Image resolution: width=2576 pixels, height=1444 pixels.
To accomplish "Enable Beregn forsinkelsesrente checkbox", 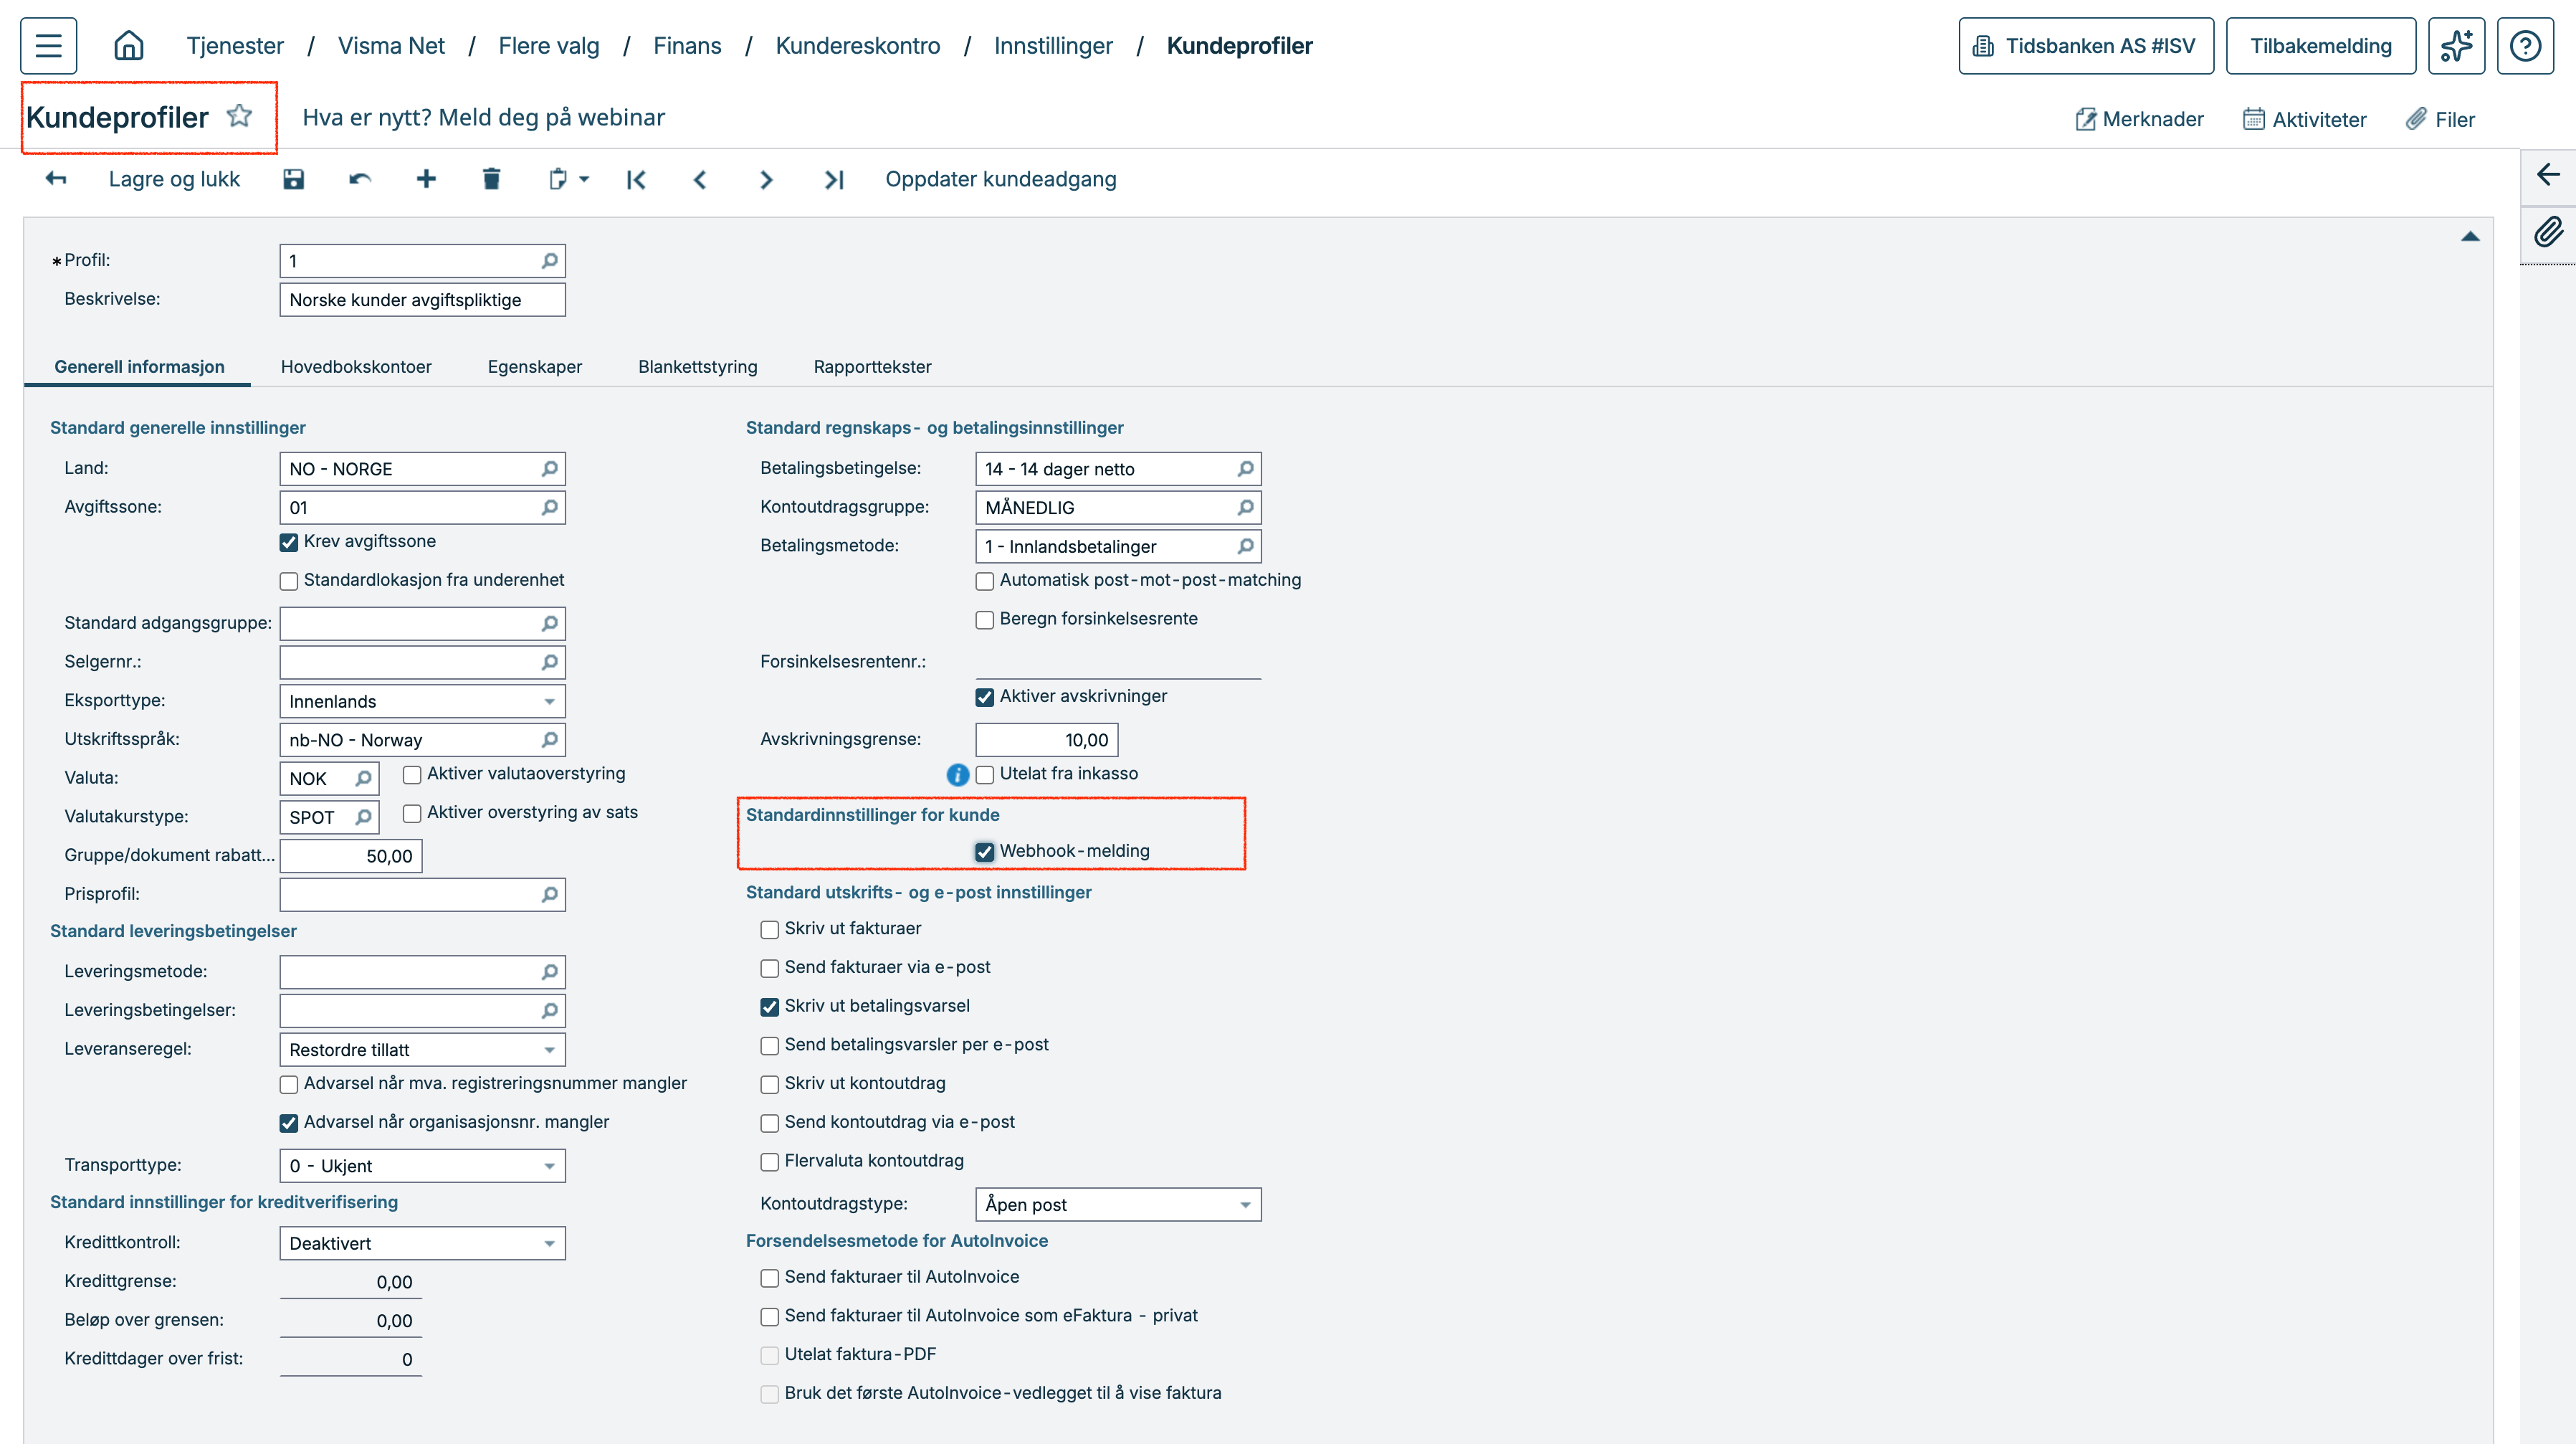I will [x=985, y=620].
